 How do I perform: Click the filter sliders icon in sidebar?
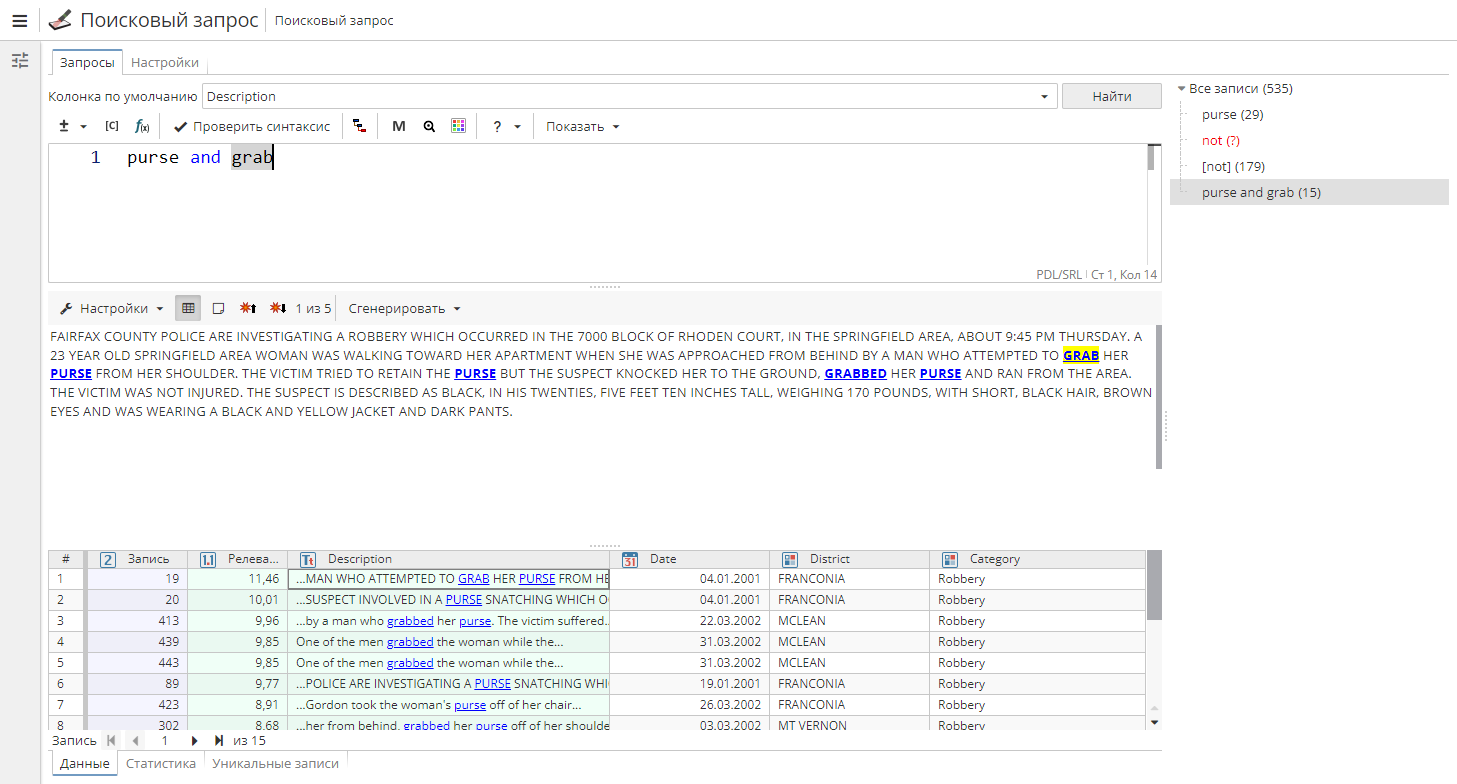(20, 61)
